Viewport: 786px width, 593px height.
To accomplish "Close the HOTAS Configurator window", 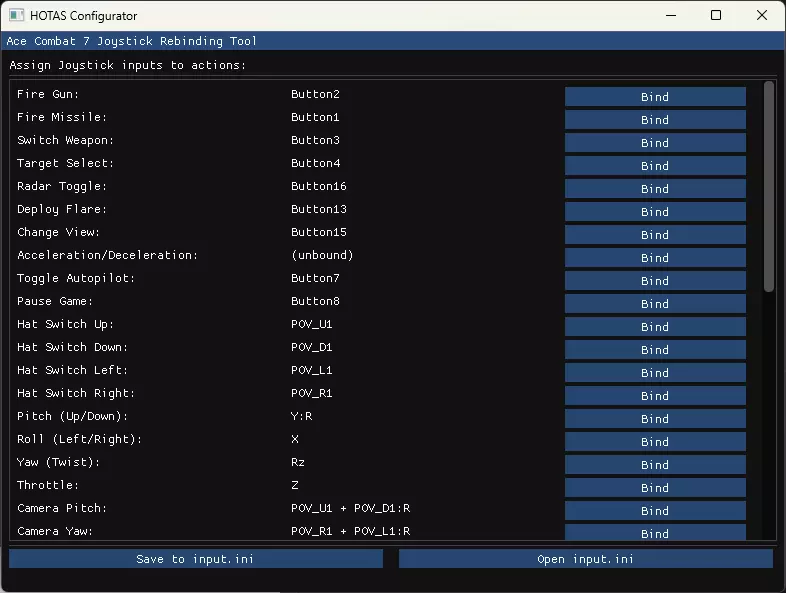I will [x=761, y=16].
